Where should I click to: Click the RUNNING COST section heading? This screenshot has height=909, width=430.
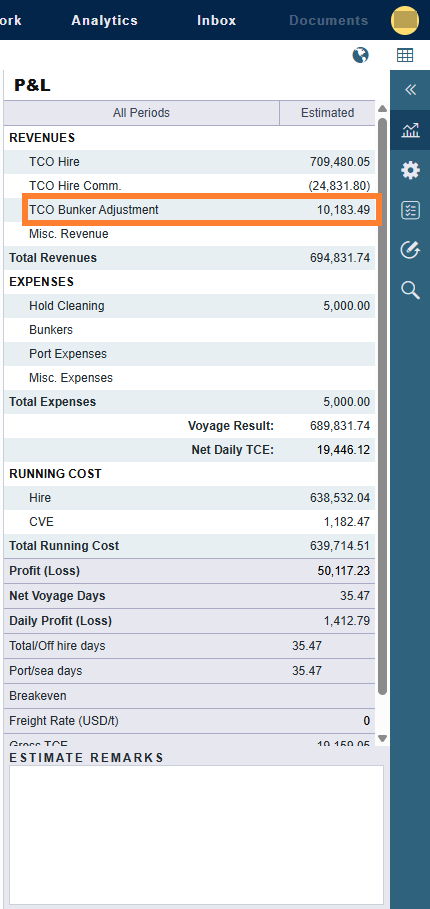(x=56, y=474)
